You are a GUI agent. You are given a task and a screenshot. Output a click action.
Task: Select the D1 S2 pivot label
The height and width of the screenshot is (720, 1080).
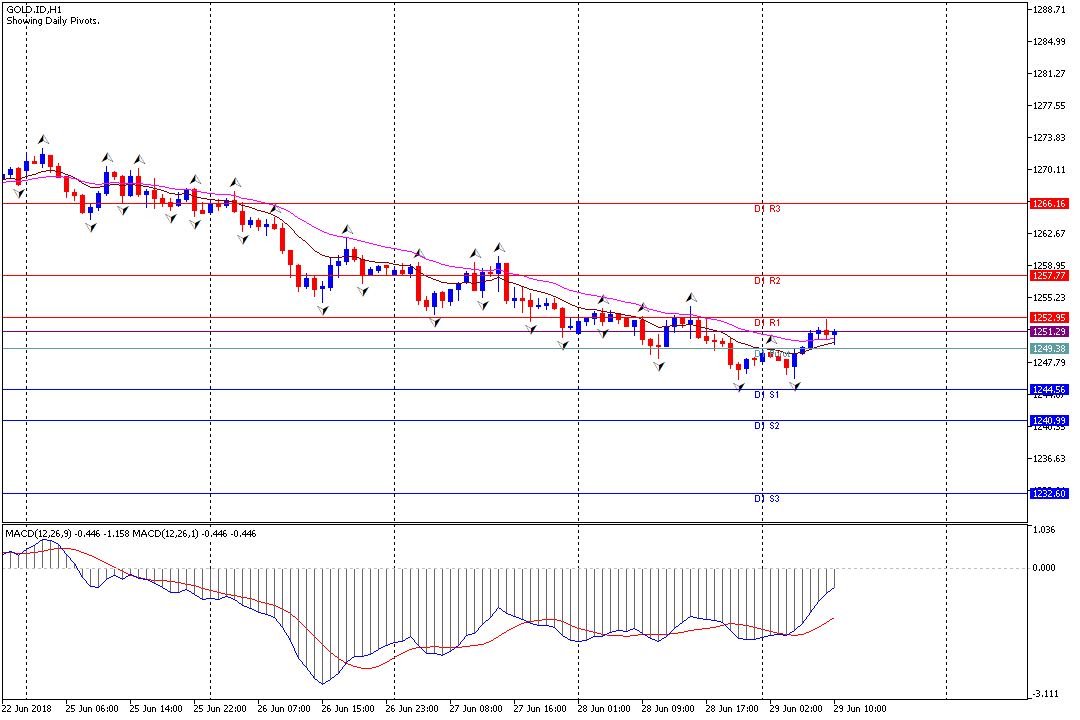point(767,426)
